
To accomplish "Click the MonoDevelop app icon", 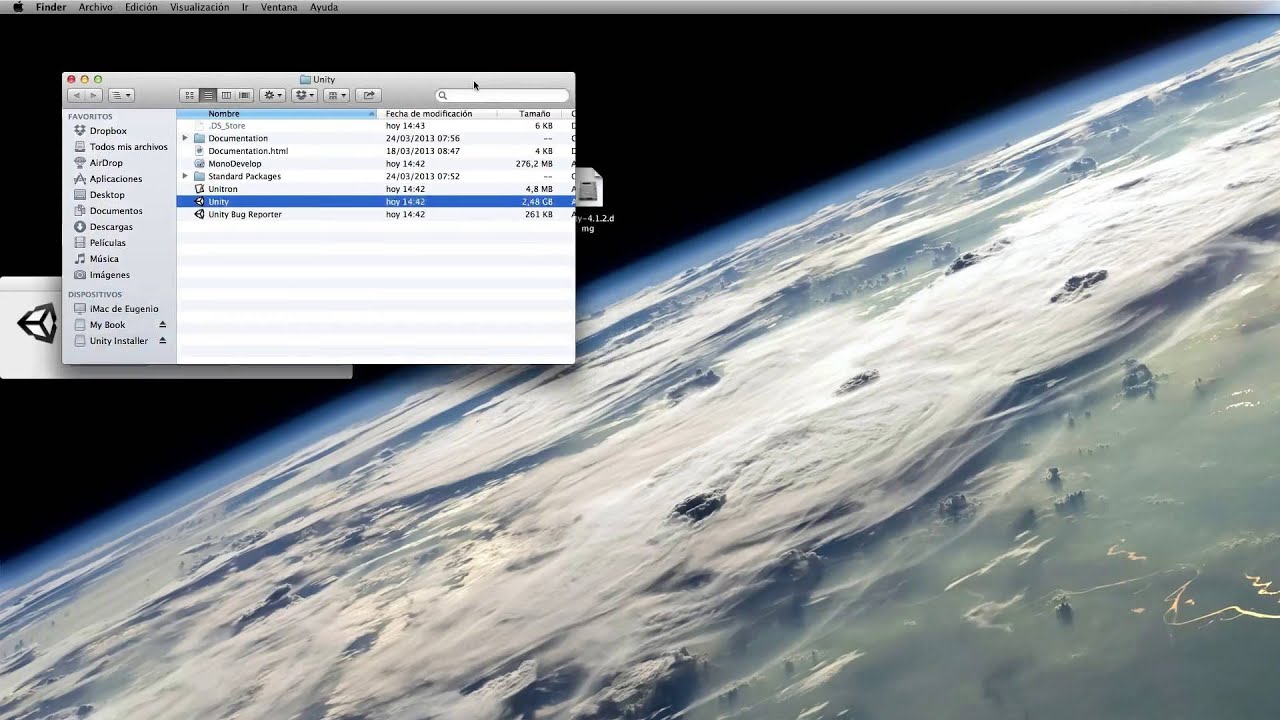I will pos(199,164).
